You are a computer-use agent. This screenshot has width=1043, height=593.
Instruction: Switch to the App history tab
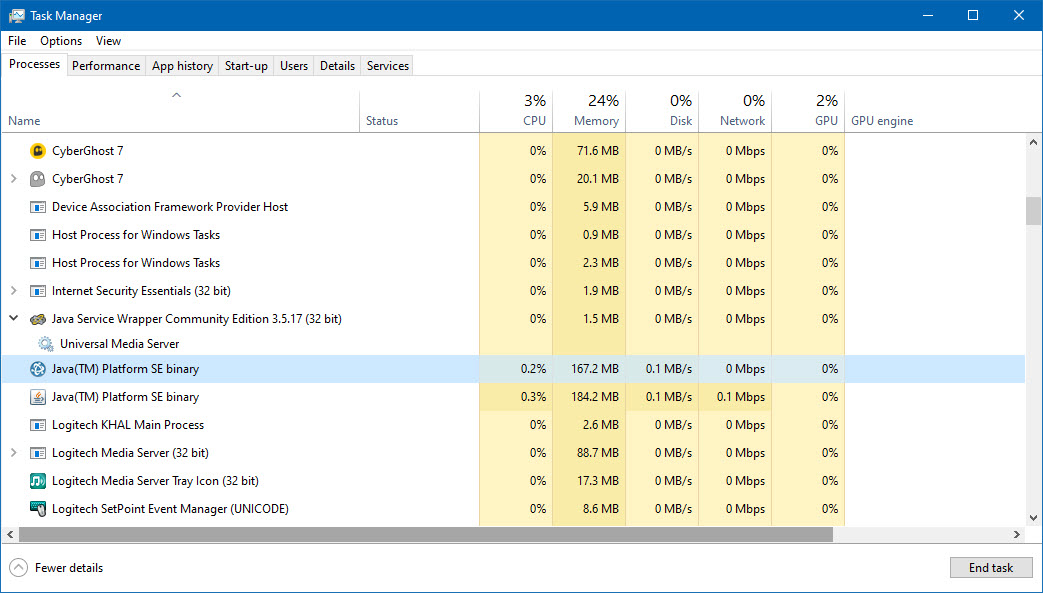tap(182, 66)
